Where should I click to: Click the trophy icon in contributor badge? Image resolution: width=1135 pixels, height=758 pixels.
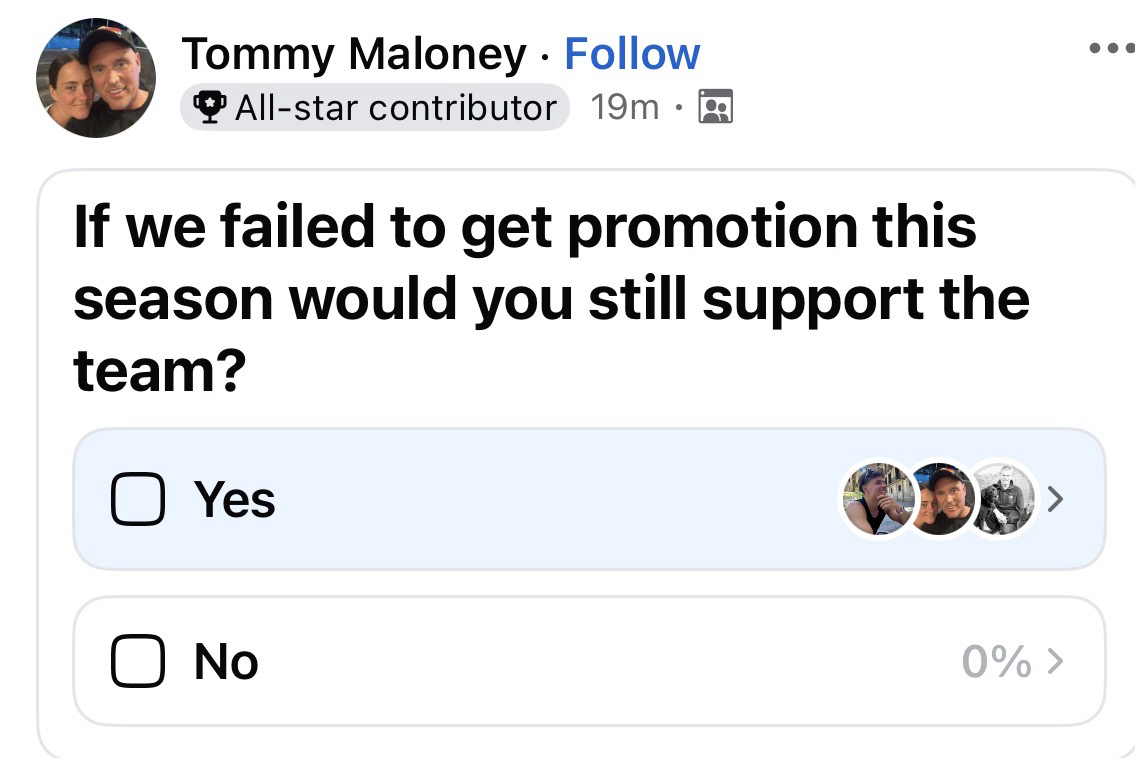tap(208, 108)
